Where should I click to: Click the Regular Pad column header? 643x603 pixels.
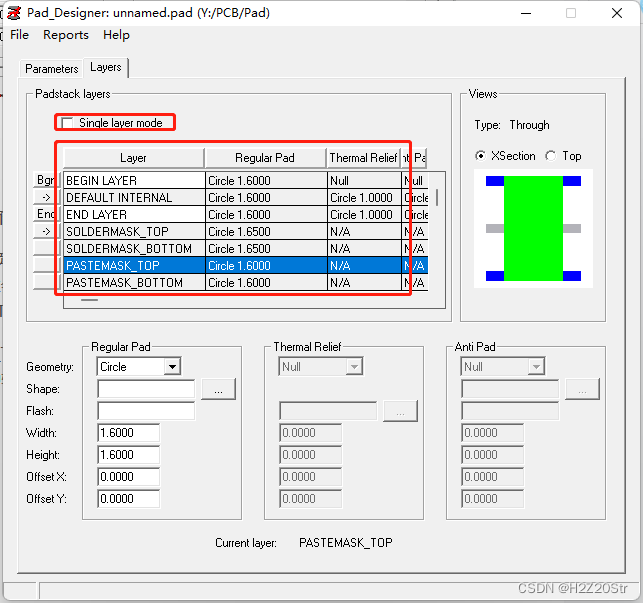tap(265, 158)
